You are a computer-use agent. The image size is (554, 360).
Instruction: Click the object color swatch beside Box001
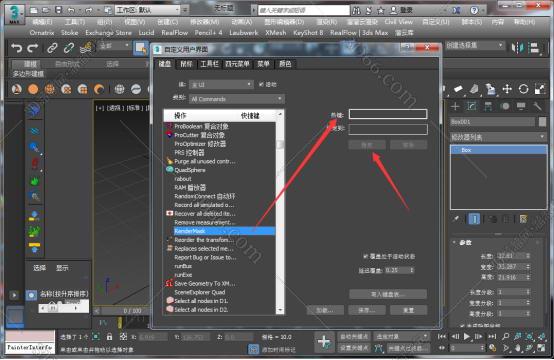[542, 122]
